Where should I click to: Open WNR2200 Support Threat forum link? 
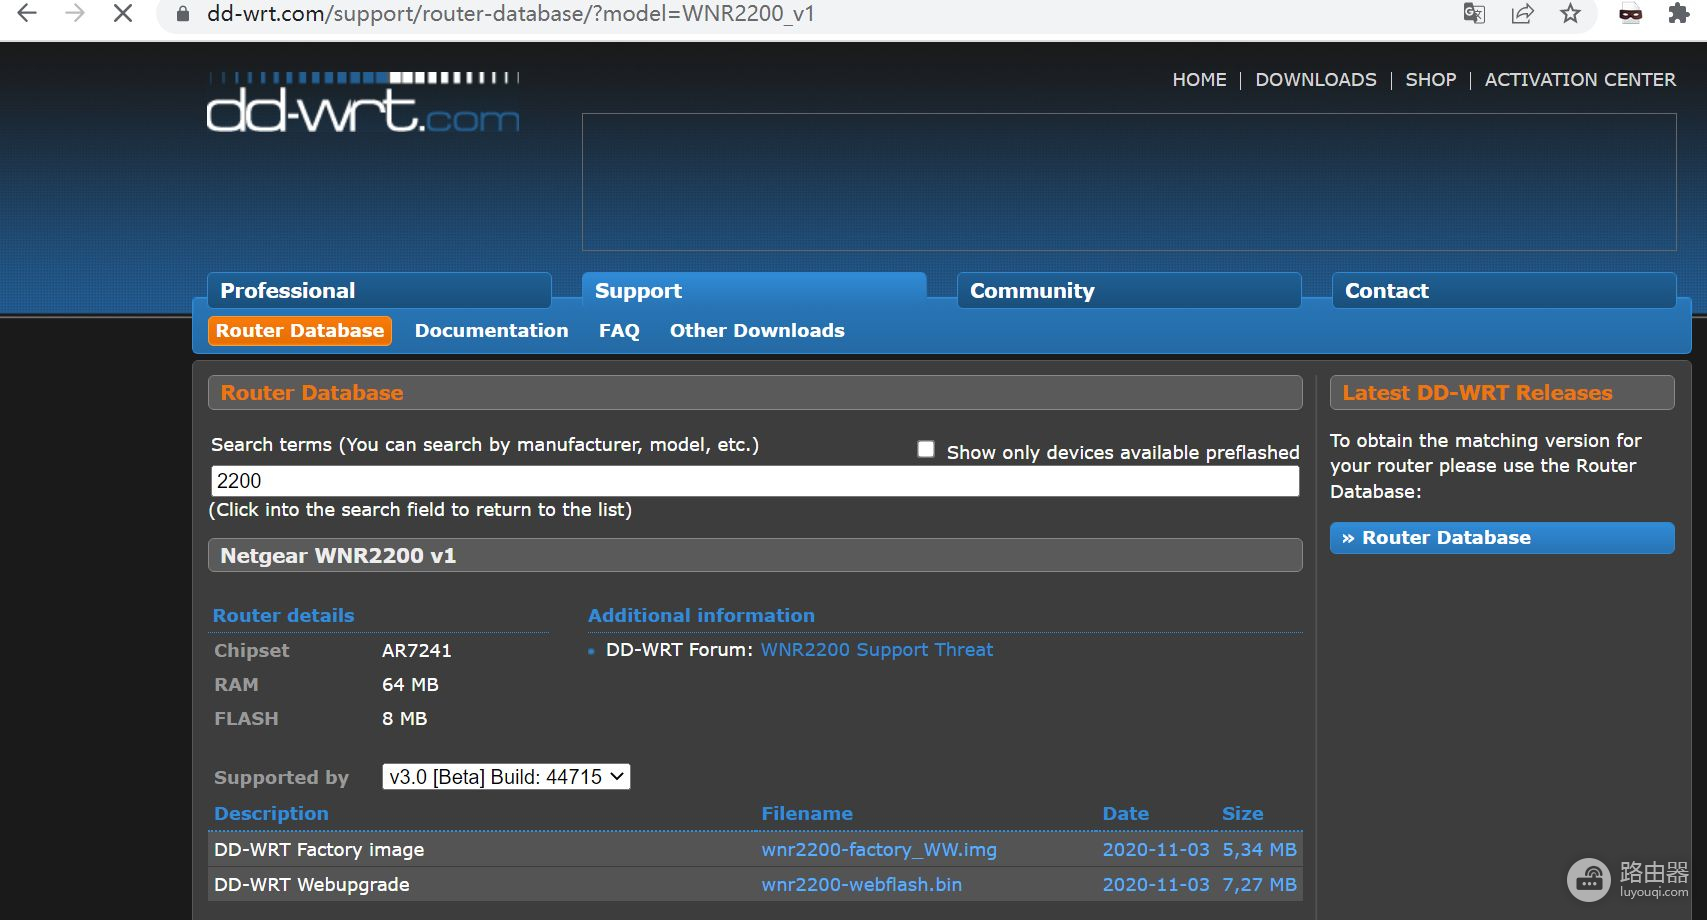[877, 650]
